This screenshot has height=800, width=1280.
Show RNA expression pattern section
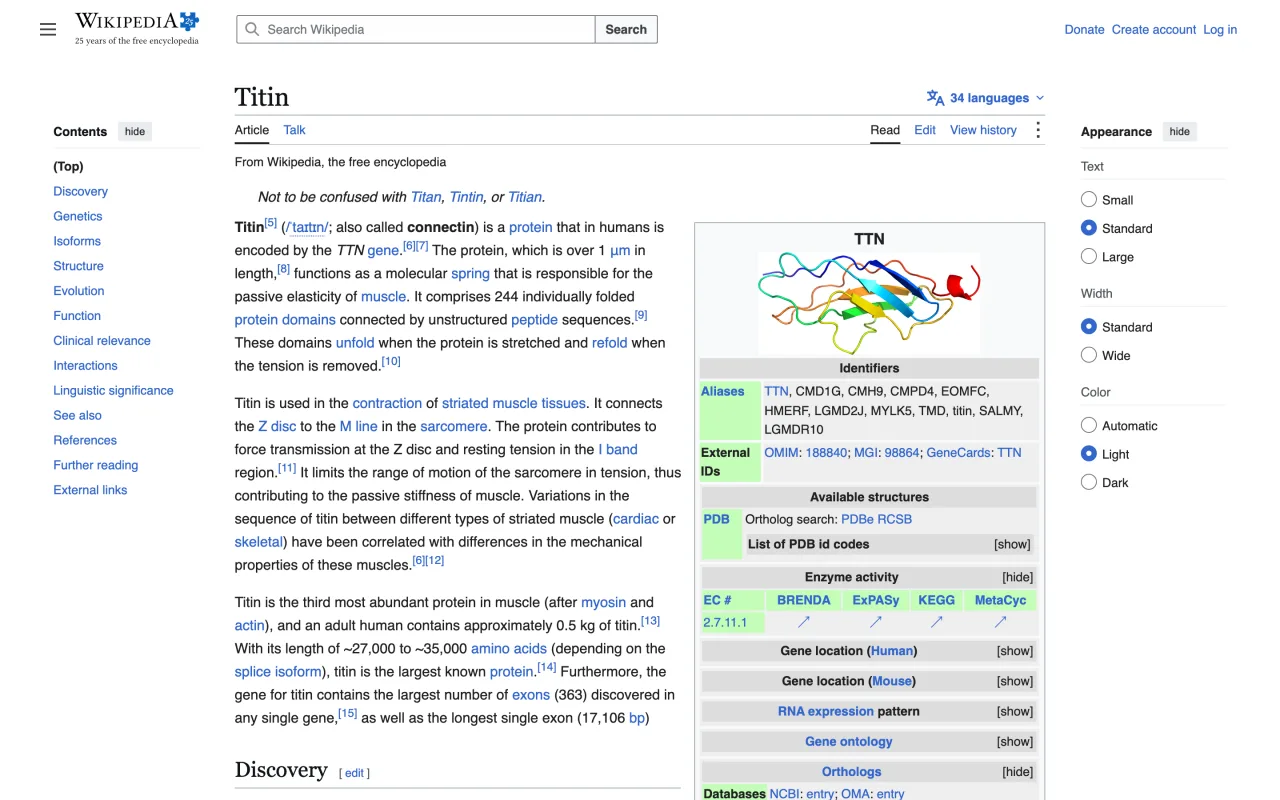[1014, 711]
